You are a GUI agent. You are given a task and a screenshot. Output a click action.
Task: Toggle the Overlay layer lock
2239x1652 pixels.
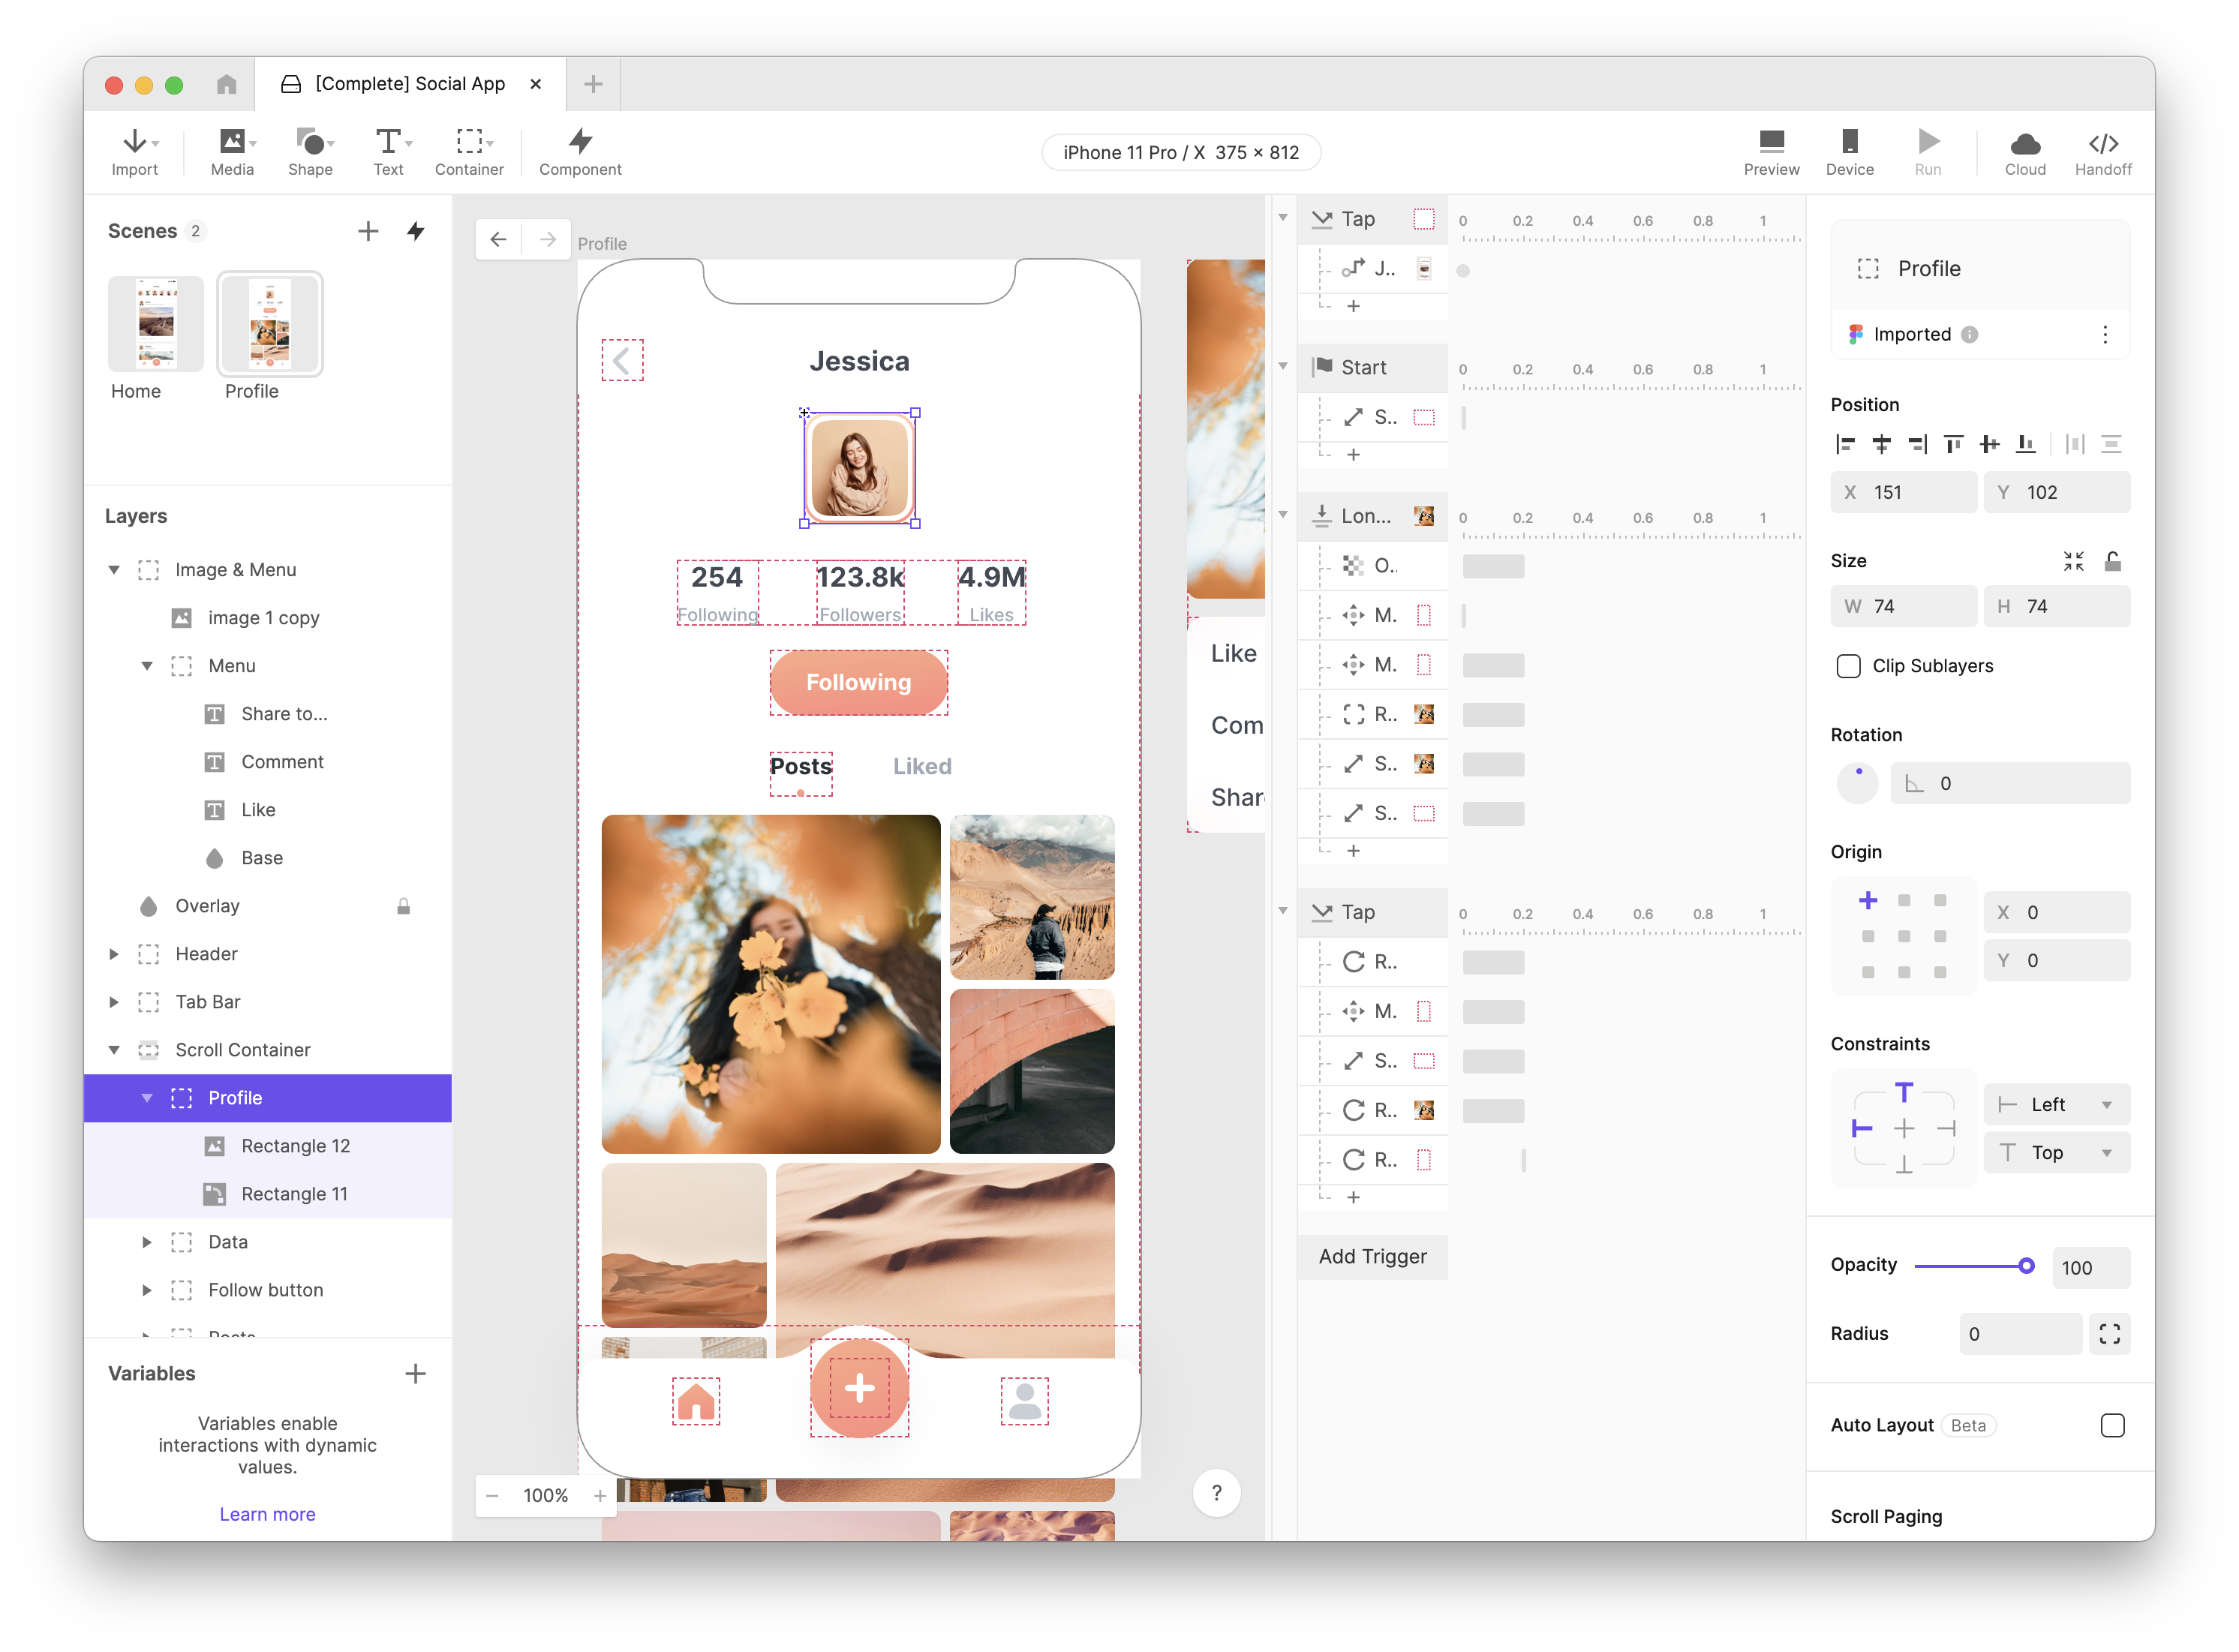403,906
